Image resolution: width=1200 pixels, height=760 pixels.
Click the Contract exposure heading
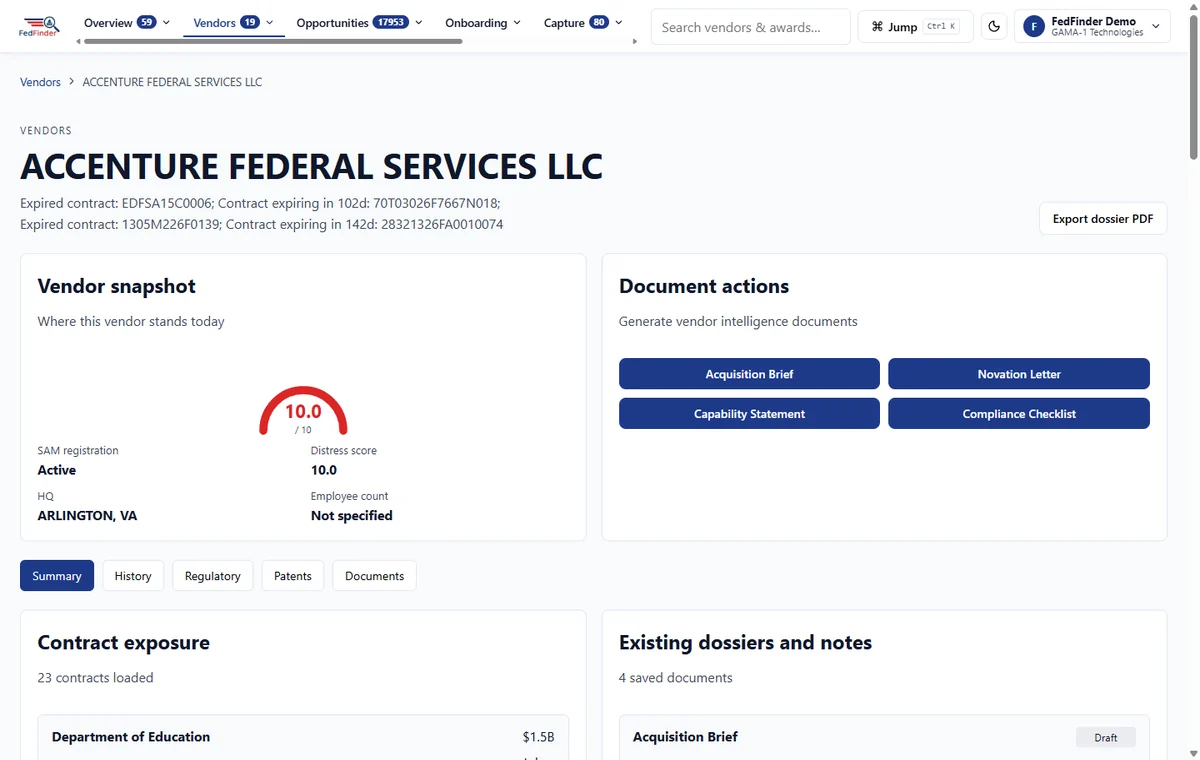point(124,642)
